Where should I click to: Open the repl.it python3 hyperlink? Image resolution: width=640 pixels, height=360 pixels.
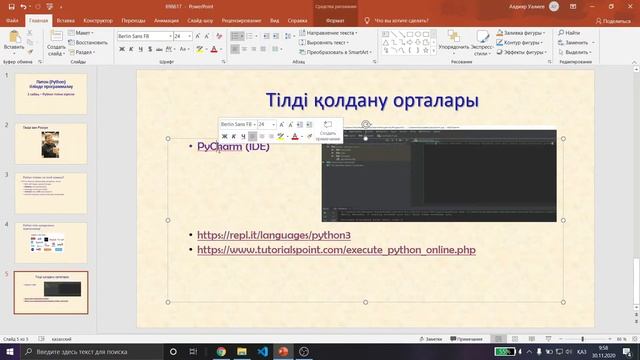[x=274, y=235]
